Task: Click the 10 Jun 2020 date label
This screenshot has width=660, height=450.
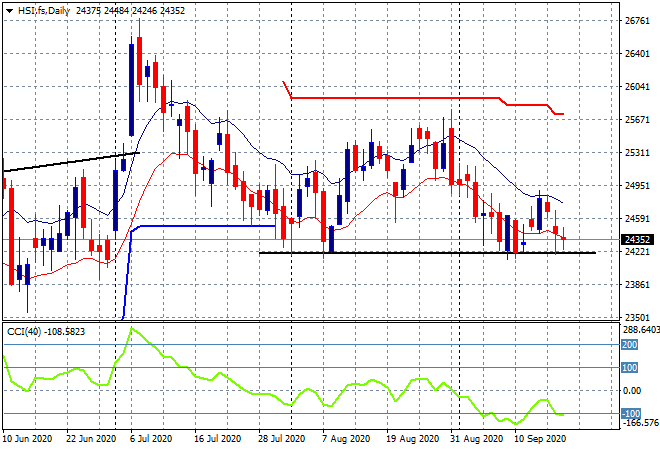Action: [27, 439]
